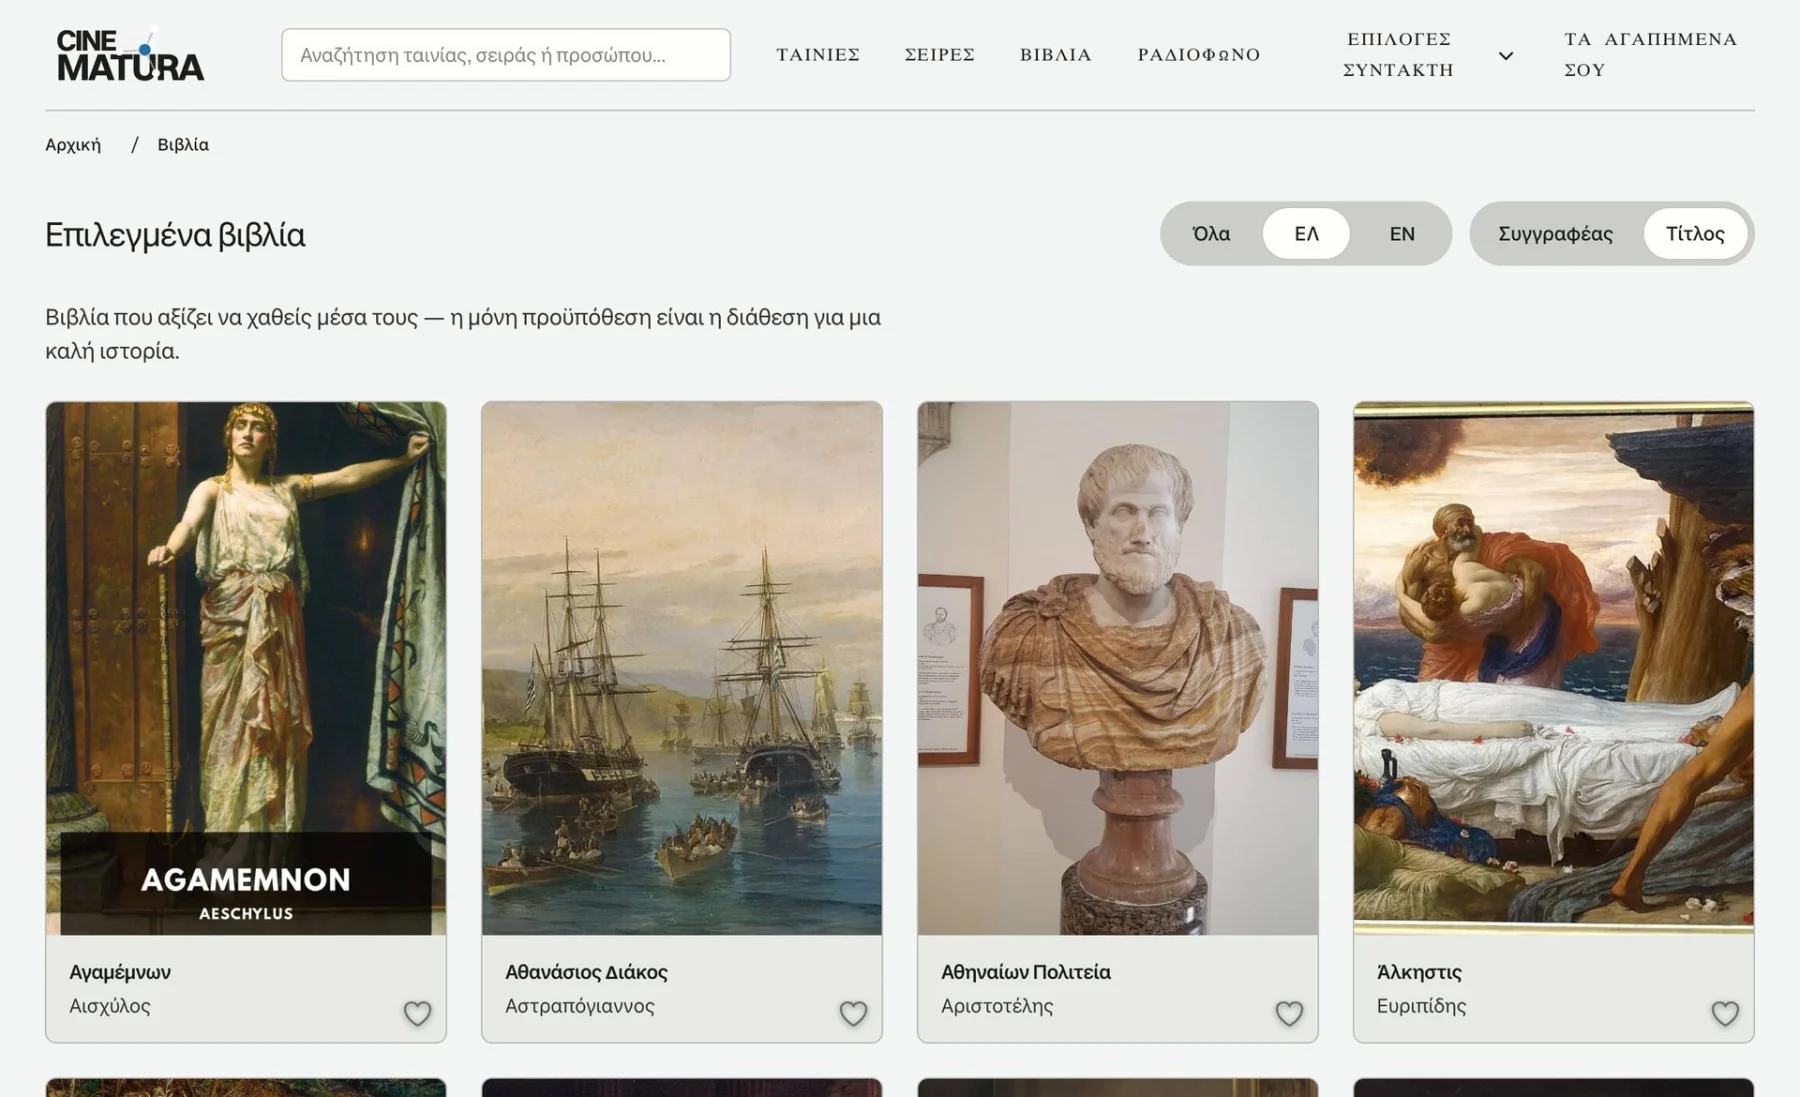Click the Αθανάσιος Διάκος title

[586, 972]
